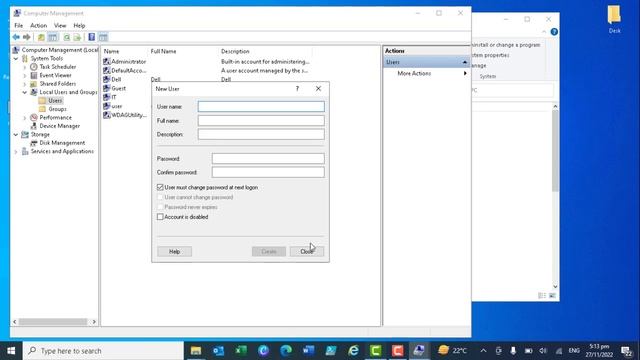
Task: Expand the Services and Applications node
Action: pyautogui.click(x=16, y=151)
